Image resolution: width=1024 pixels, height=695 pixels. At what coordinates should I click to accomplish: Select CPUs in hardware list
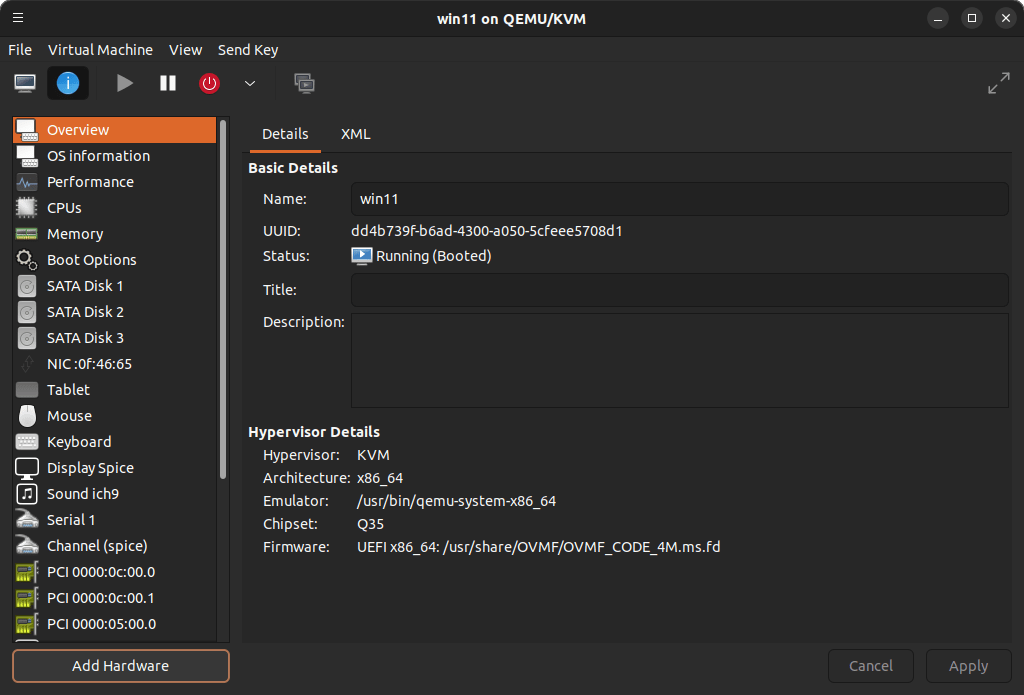pos(64,208)
